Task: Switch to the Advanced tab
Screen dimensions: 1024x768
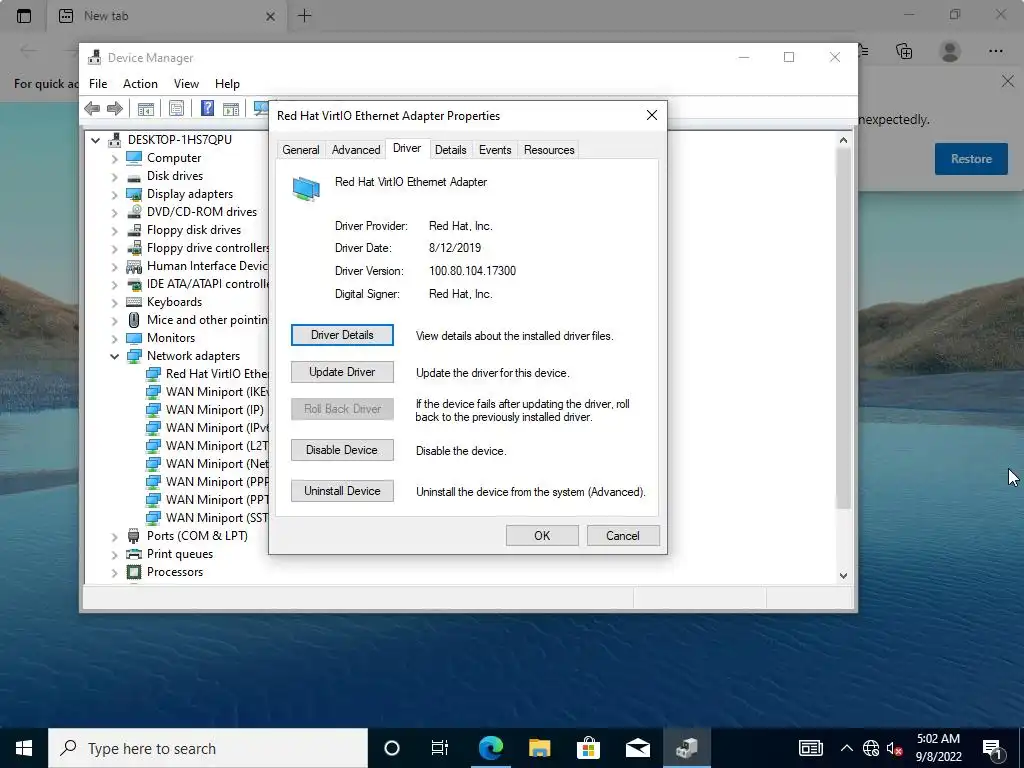Action: point(356,150)
